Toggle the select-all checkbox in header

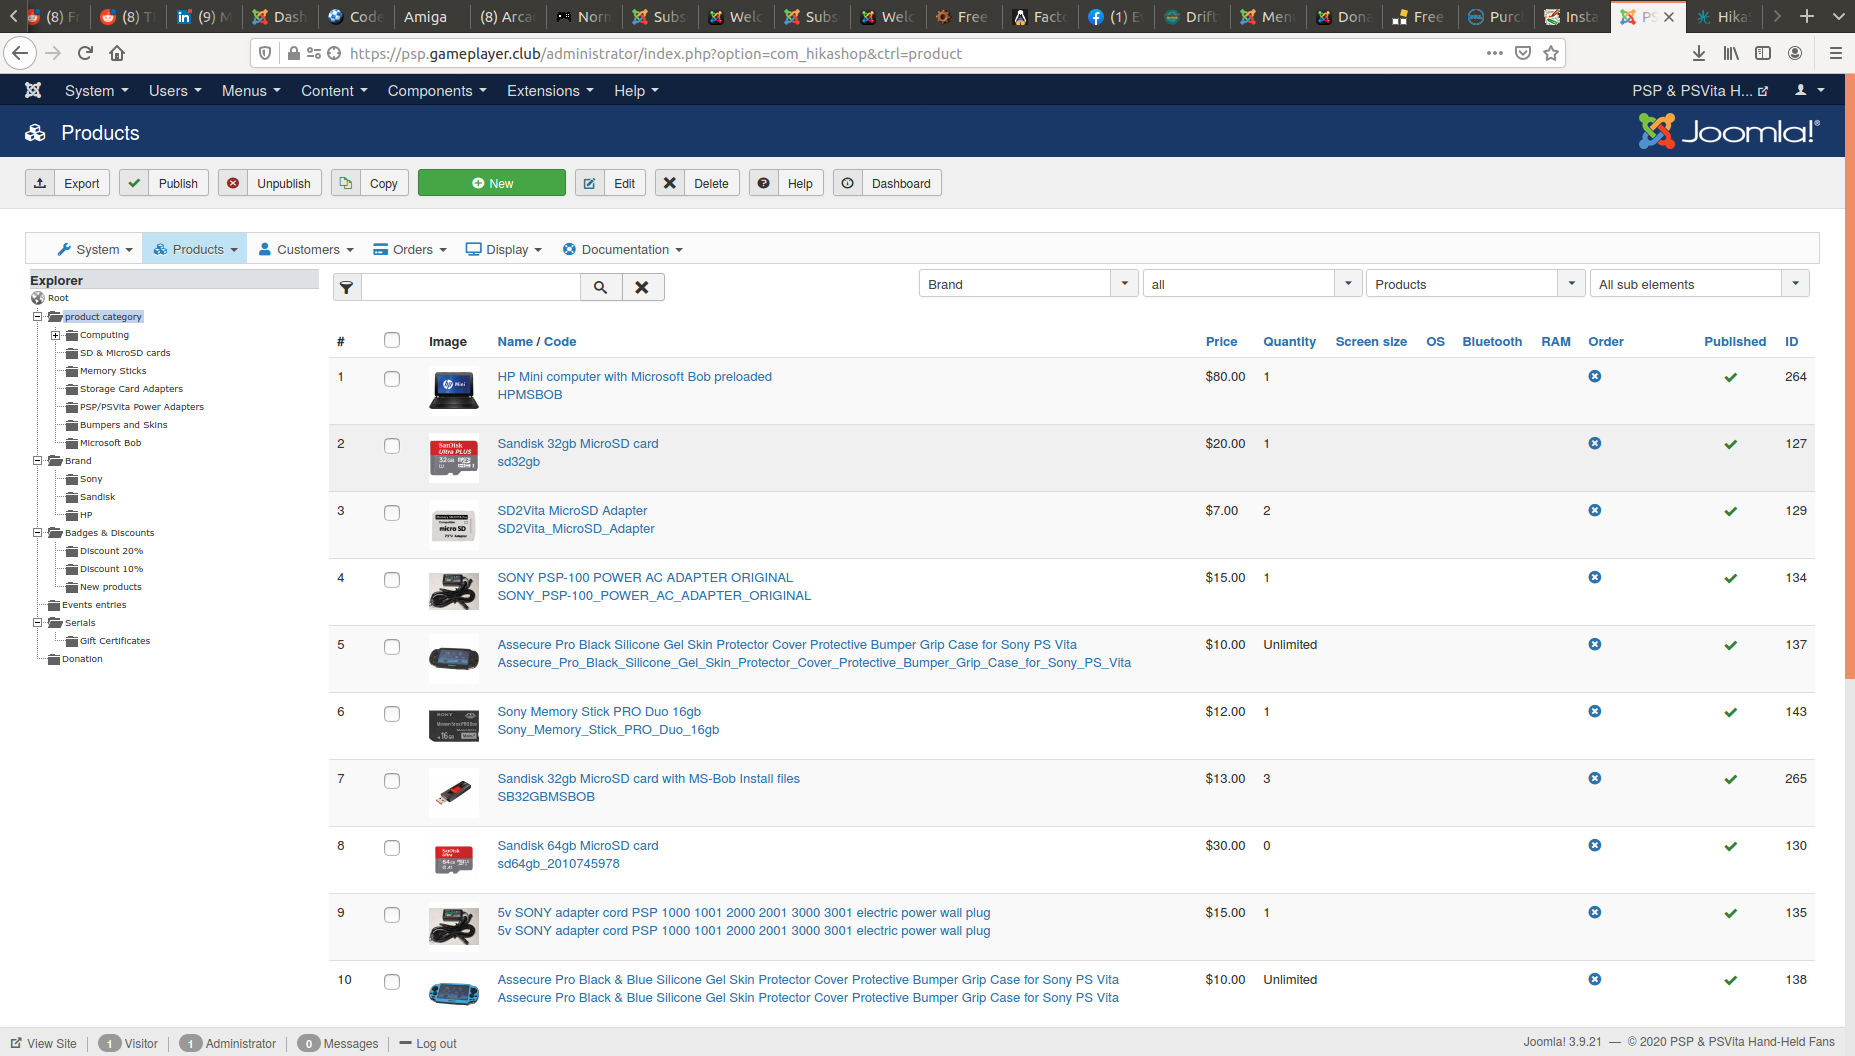click(x=392, y=340)
